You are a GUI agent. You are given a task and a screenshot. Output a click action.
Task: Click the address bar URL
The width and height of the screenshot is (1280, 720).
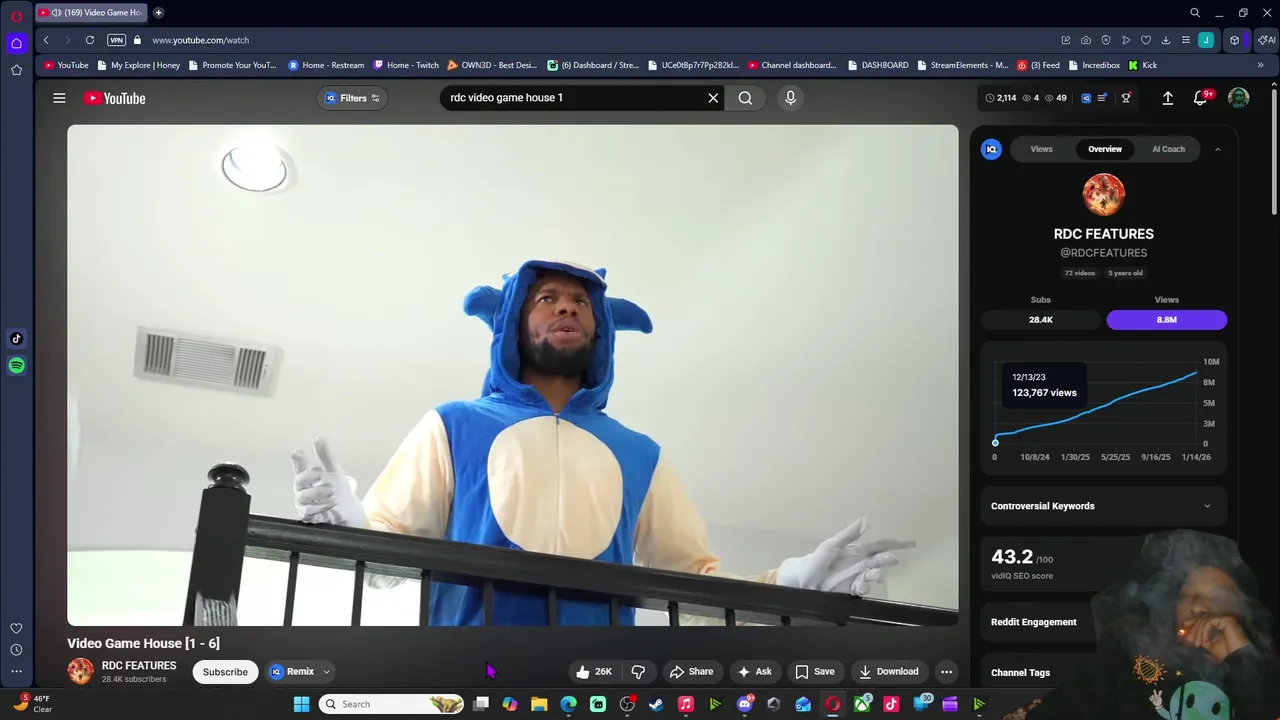200,40
